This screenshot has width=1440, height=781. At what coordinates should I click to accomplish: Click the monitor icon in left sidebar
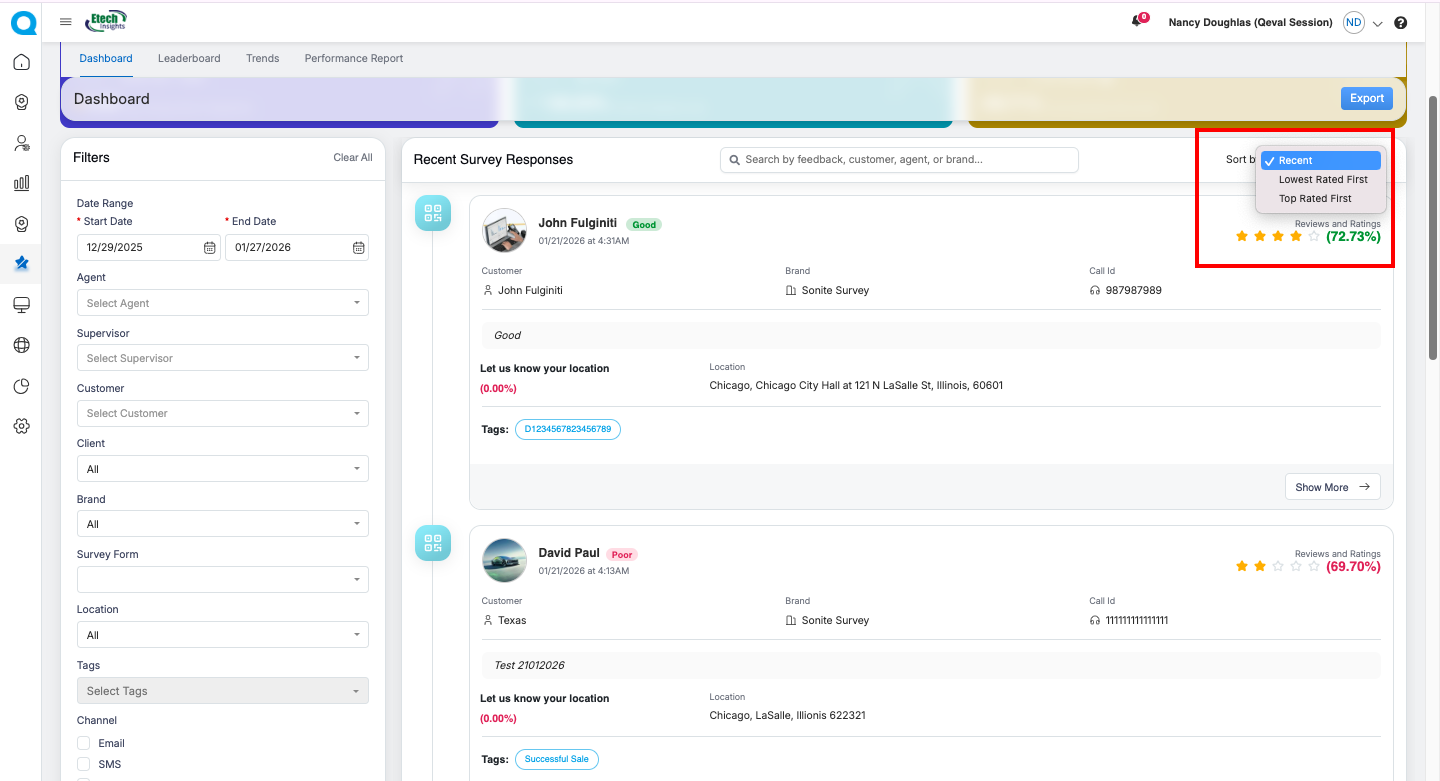point(21,304)
